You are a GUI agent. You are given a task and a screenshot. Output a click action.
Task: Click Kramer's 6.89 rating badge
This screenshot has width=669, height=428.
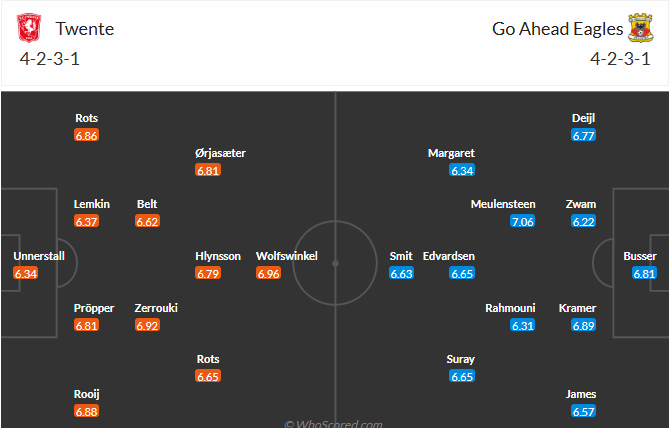click(x=584, y=325)
